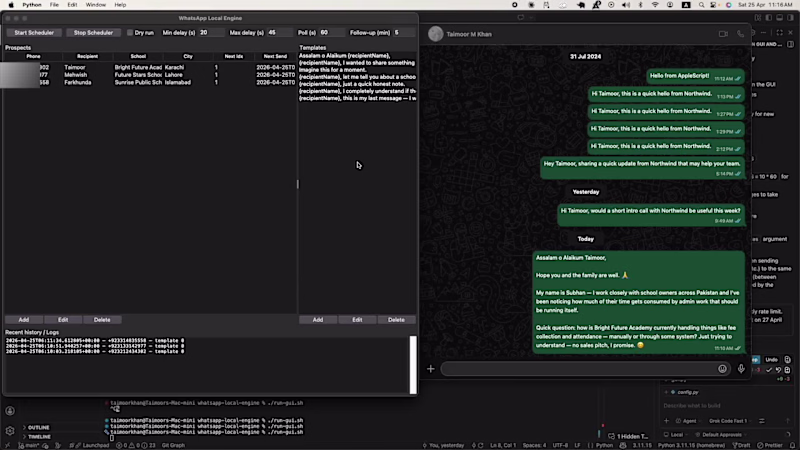Open the Local dropdown
Image resolution: width=800 pixels, height=450 pixels.
pyautogui.click(x=677, y=435)
